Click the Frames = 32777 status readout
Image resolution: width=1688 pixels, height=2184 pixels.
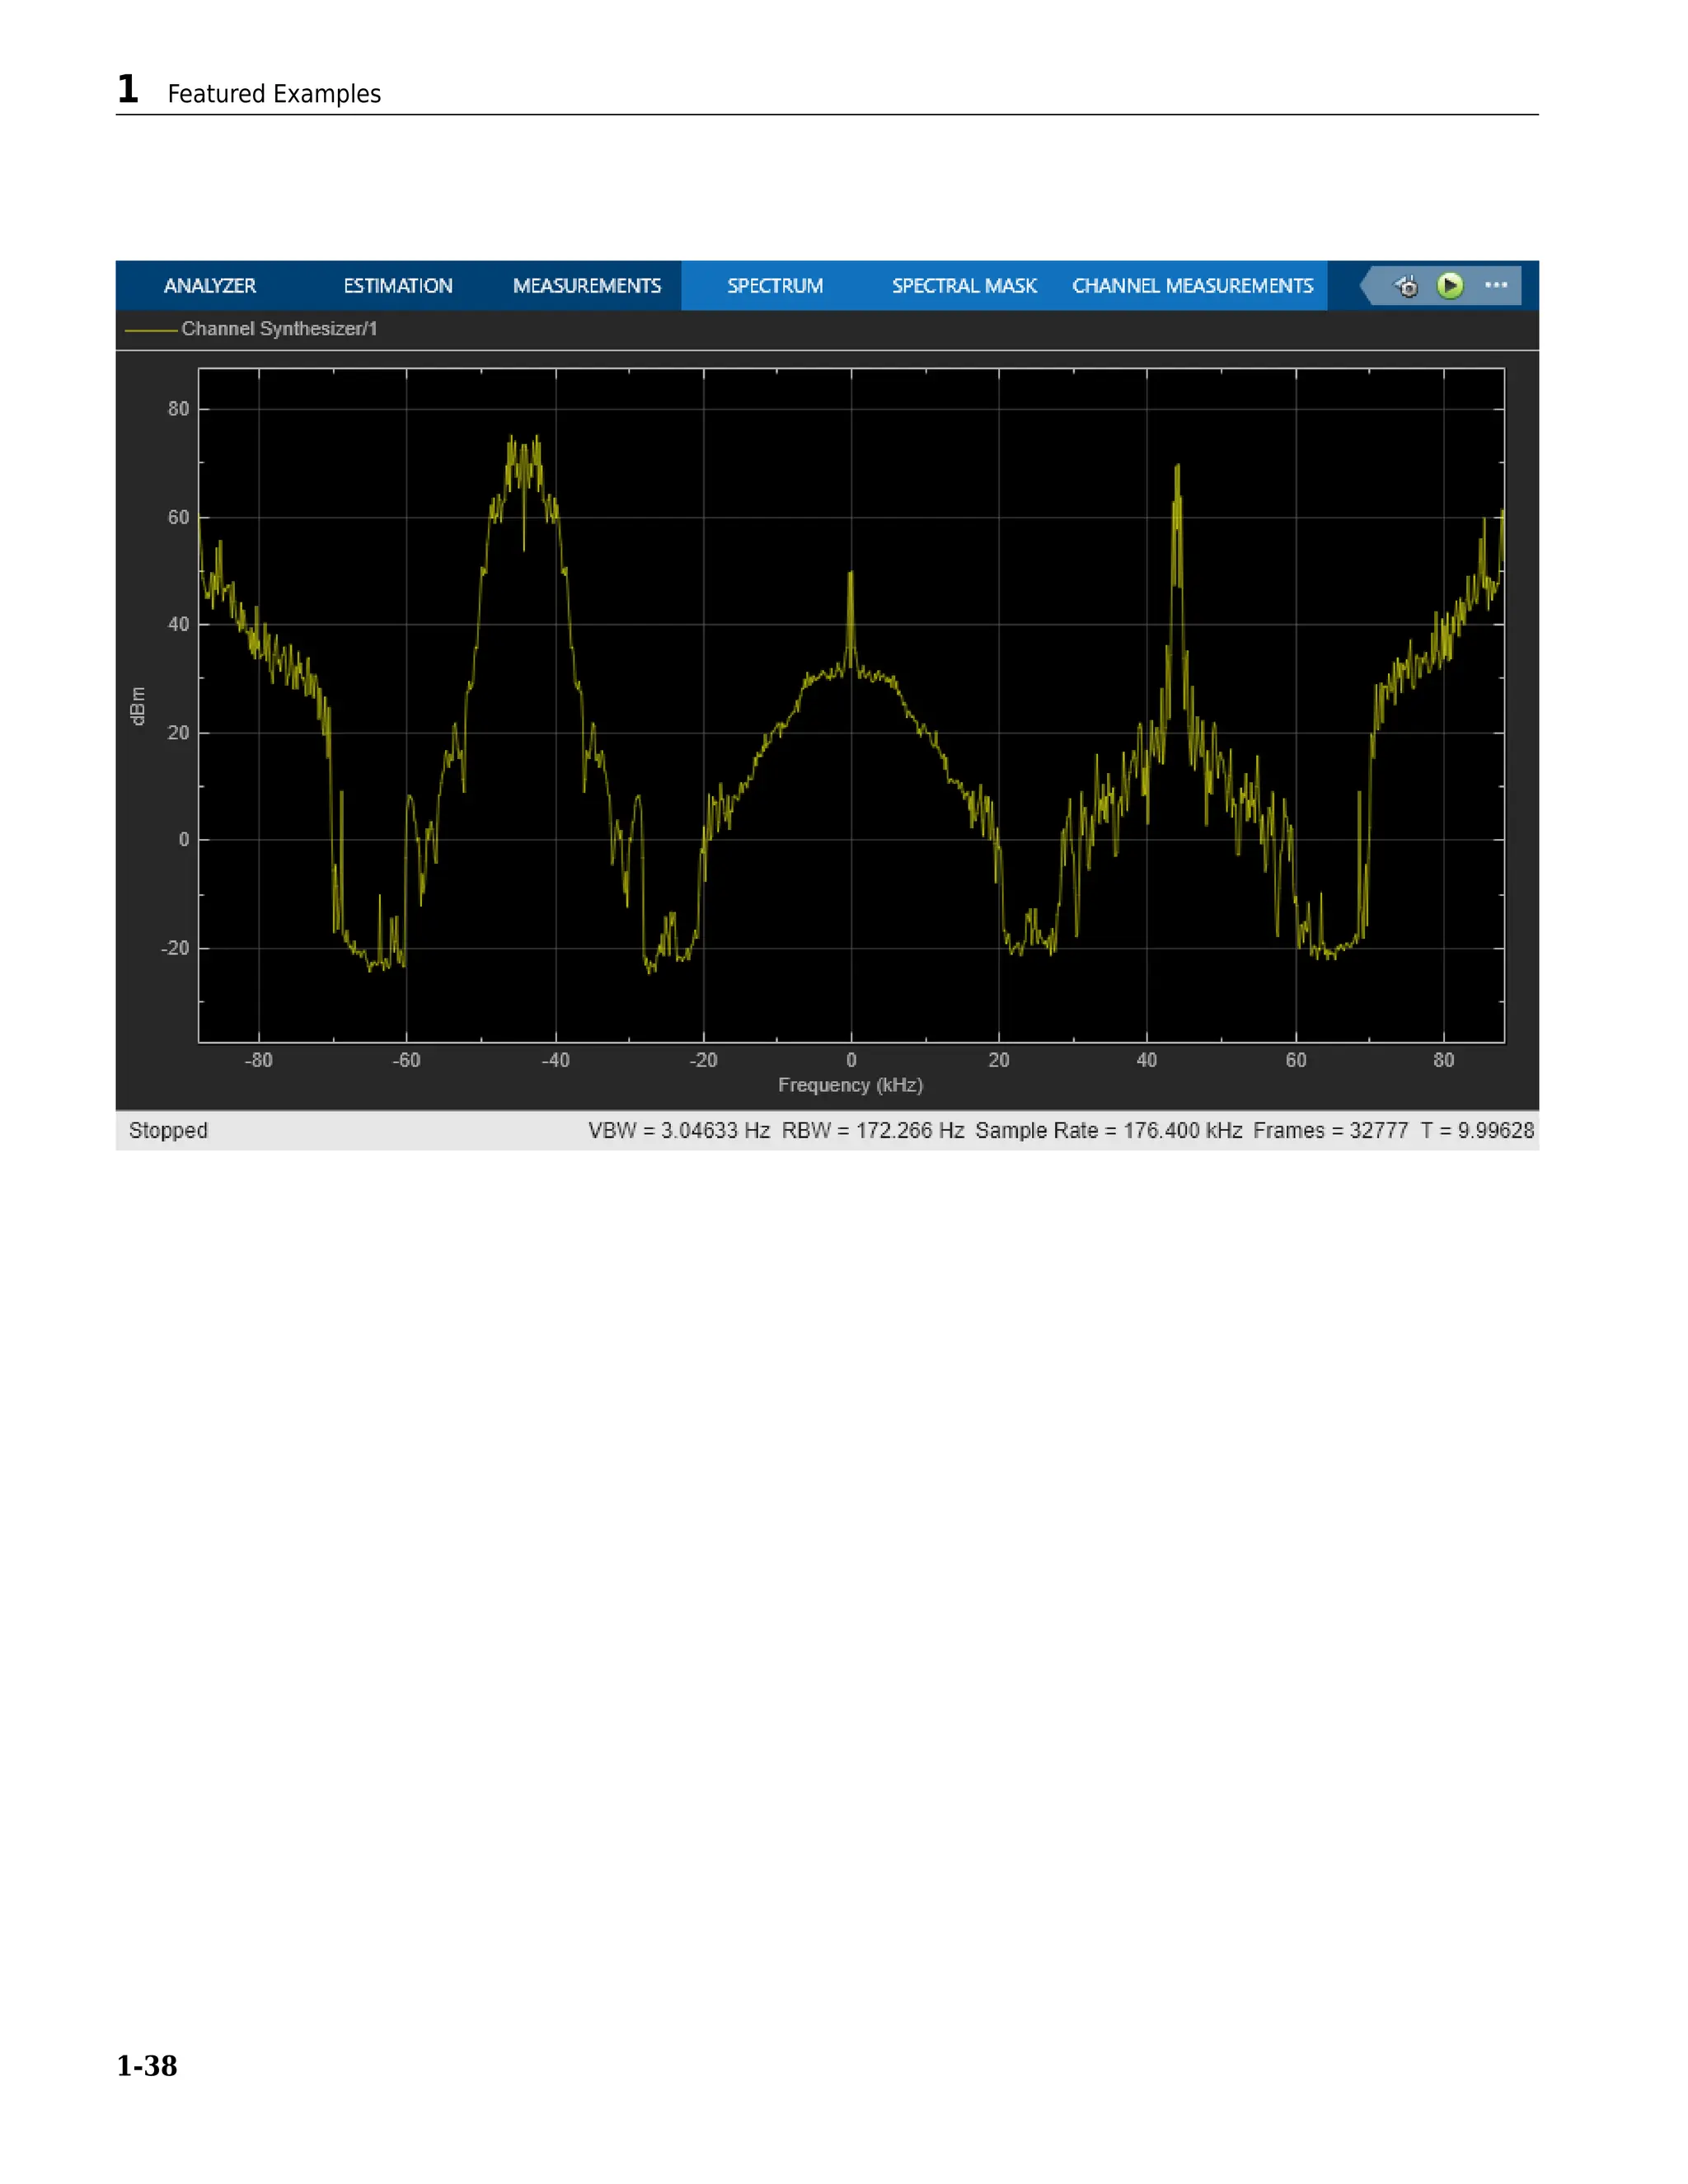[1330, 1130]
